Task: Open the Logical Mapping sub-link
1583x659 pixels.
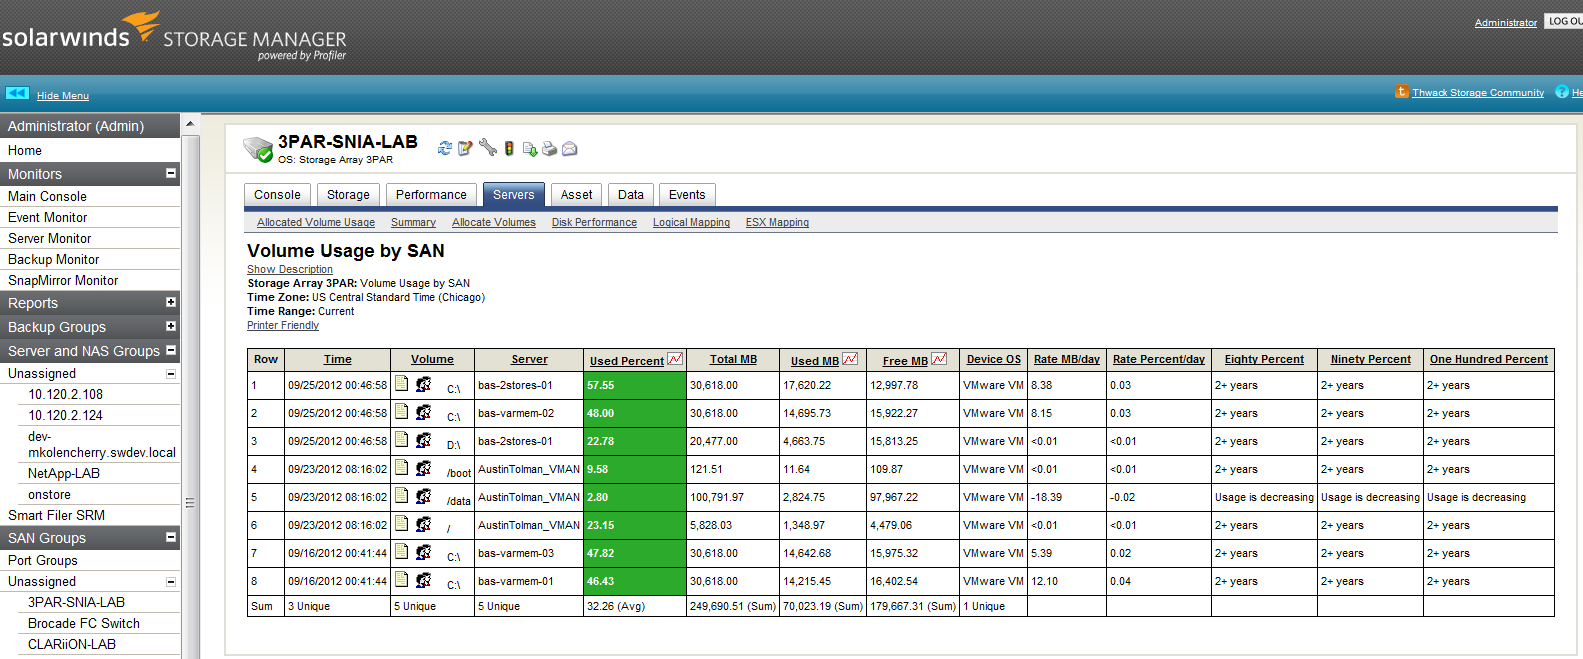Action: 691,222
